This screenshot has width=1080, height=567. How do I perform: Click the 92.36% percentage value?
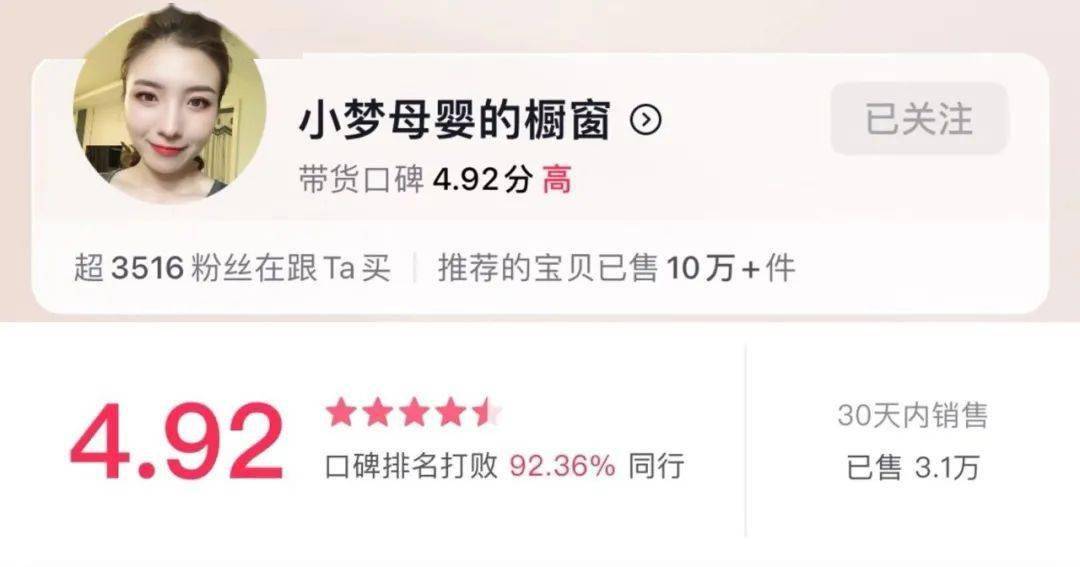click(563, 466)
